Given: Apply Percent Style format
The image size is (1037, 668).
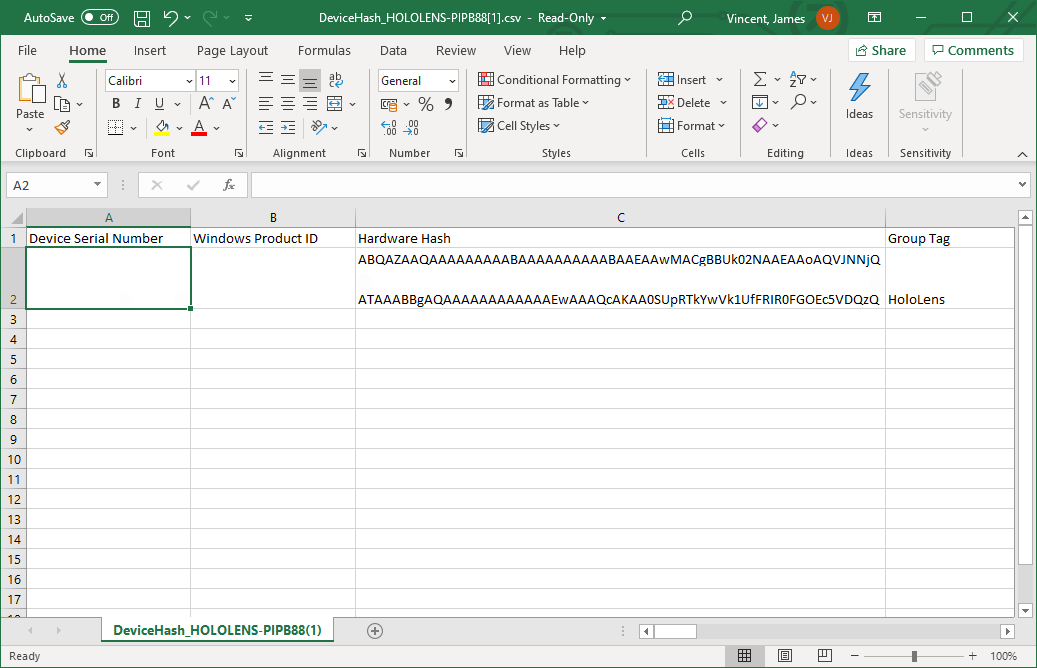Looking at the screenshot, I should (x=426, y=104).
